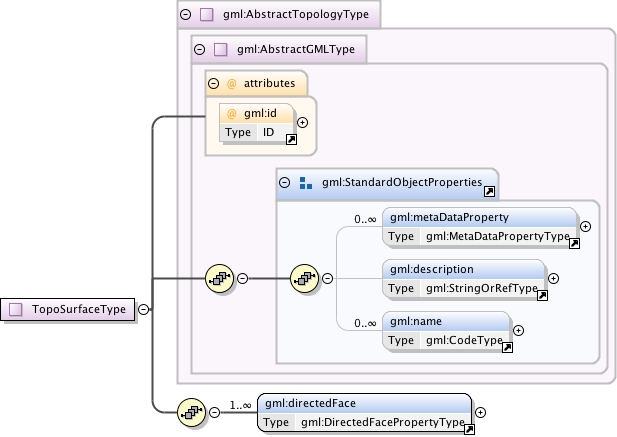The width and height of the screenshot is (617, 437).
Task: Collapse the directedFace sequence compositor
Action: [214, 412]
